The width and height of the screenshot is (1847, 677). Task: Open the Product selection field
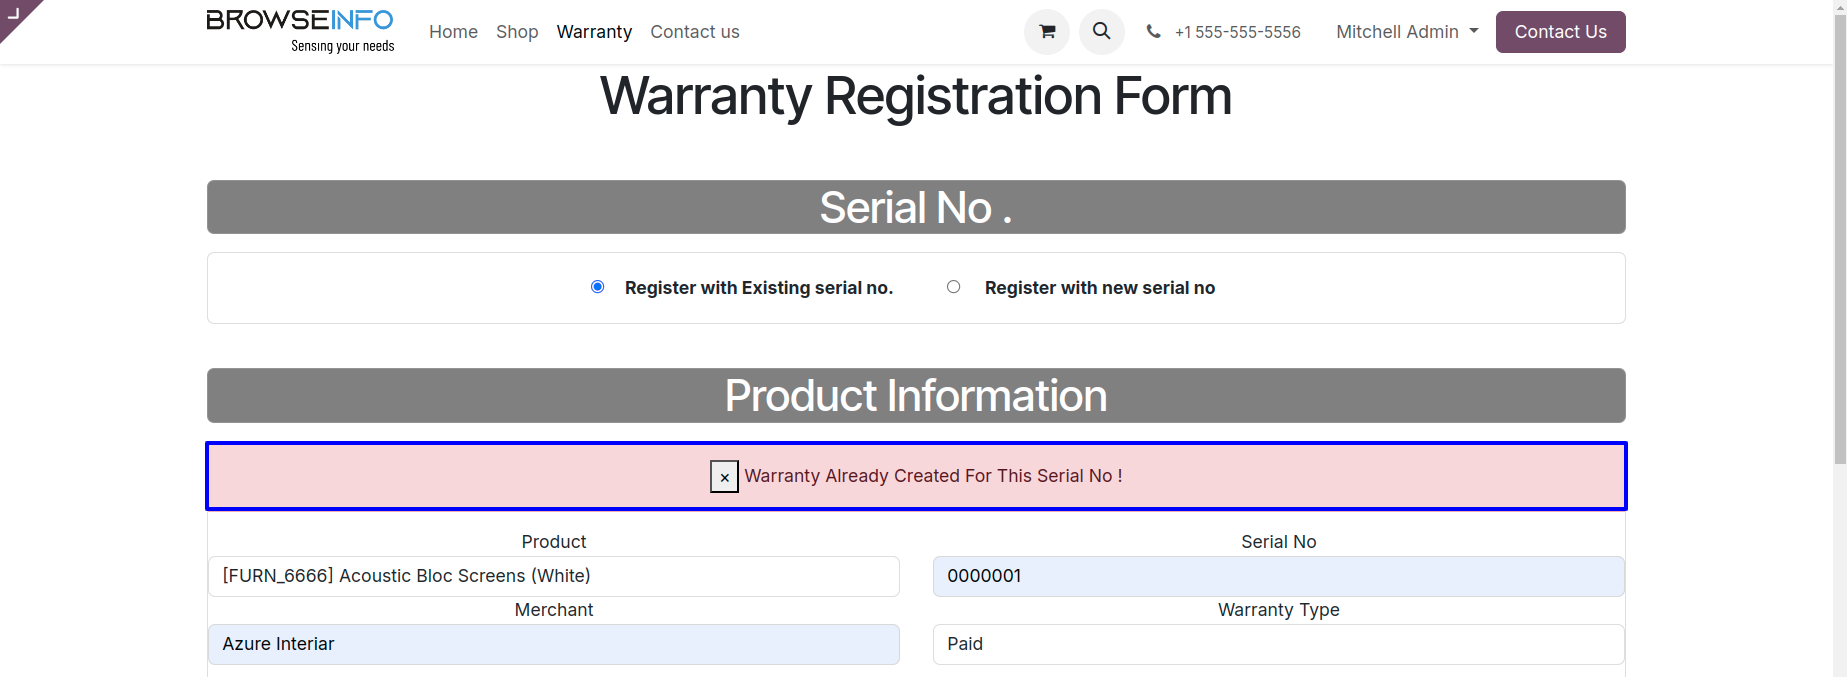pyautogui.click(x=553, y=576)
